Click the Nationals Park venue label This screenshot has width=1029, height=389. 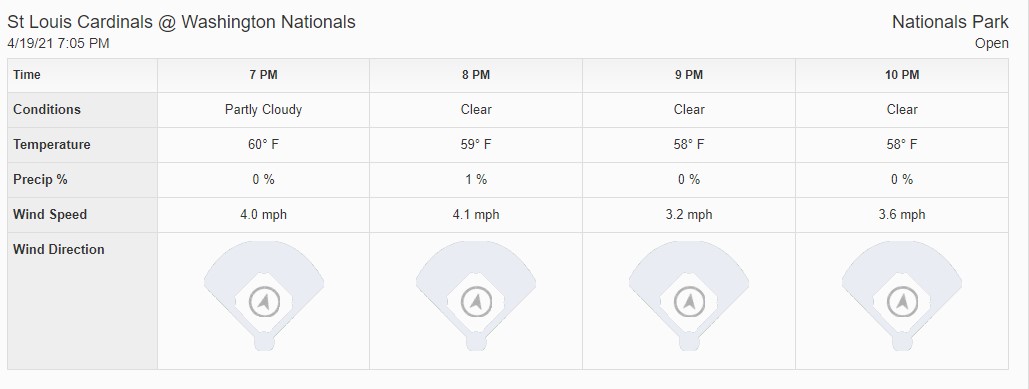pyautogui.click(x=950, y=22)
